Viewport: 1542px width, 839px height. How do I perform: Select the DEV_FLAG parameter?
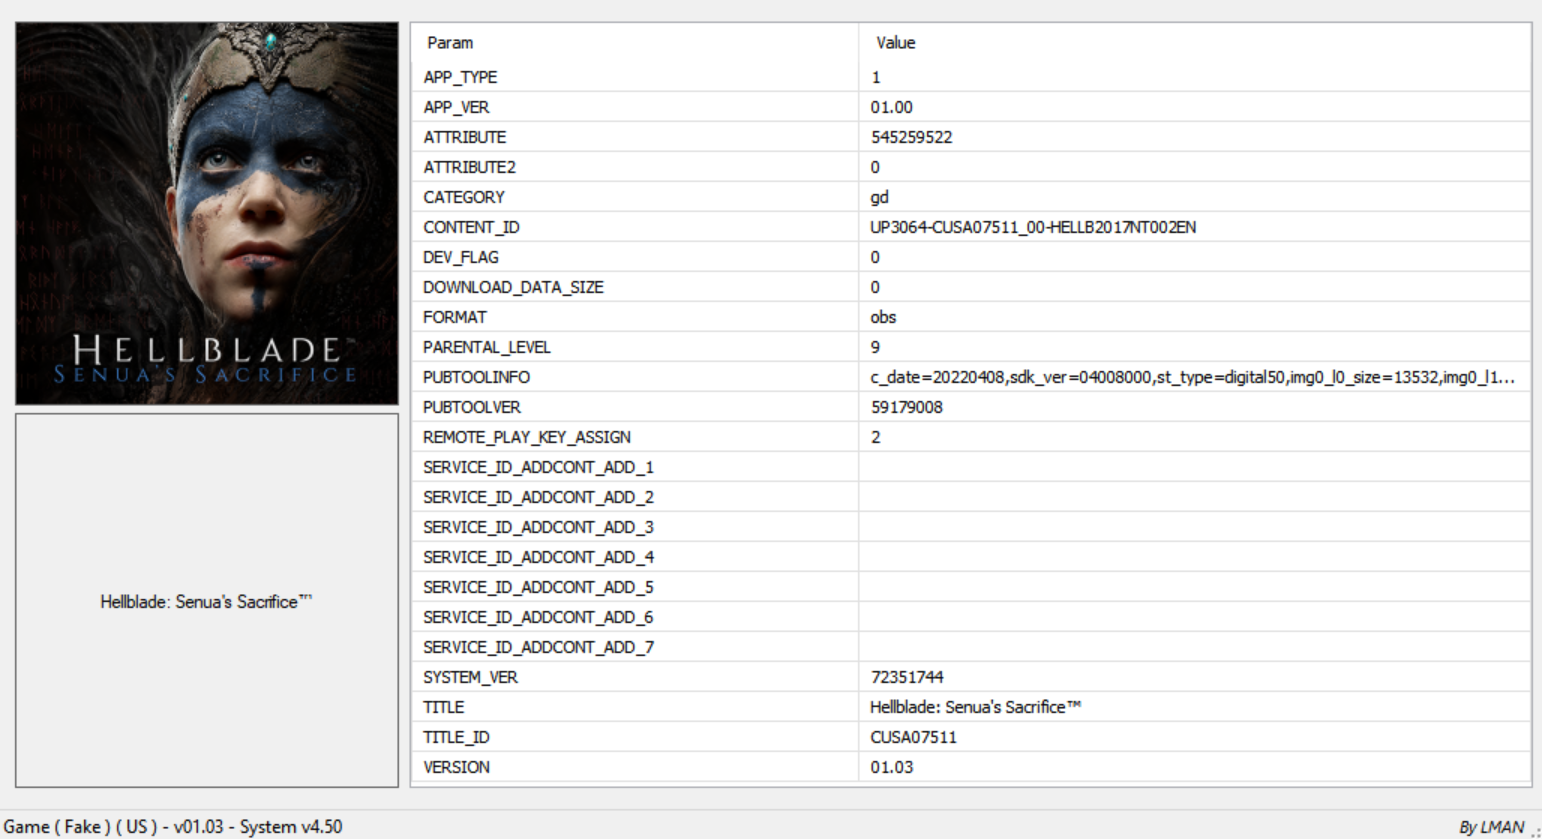tap(460, 257)
